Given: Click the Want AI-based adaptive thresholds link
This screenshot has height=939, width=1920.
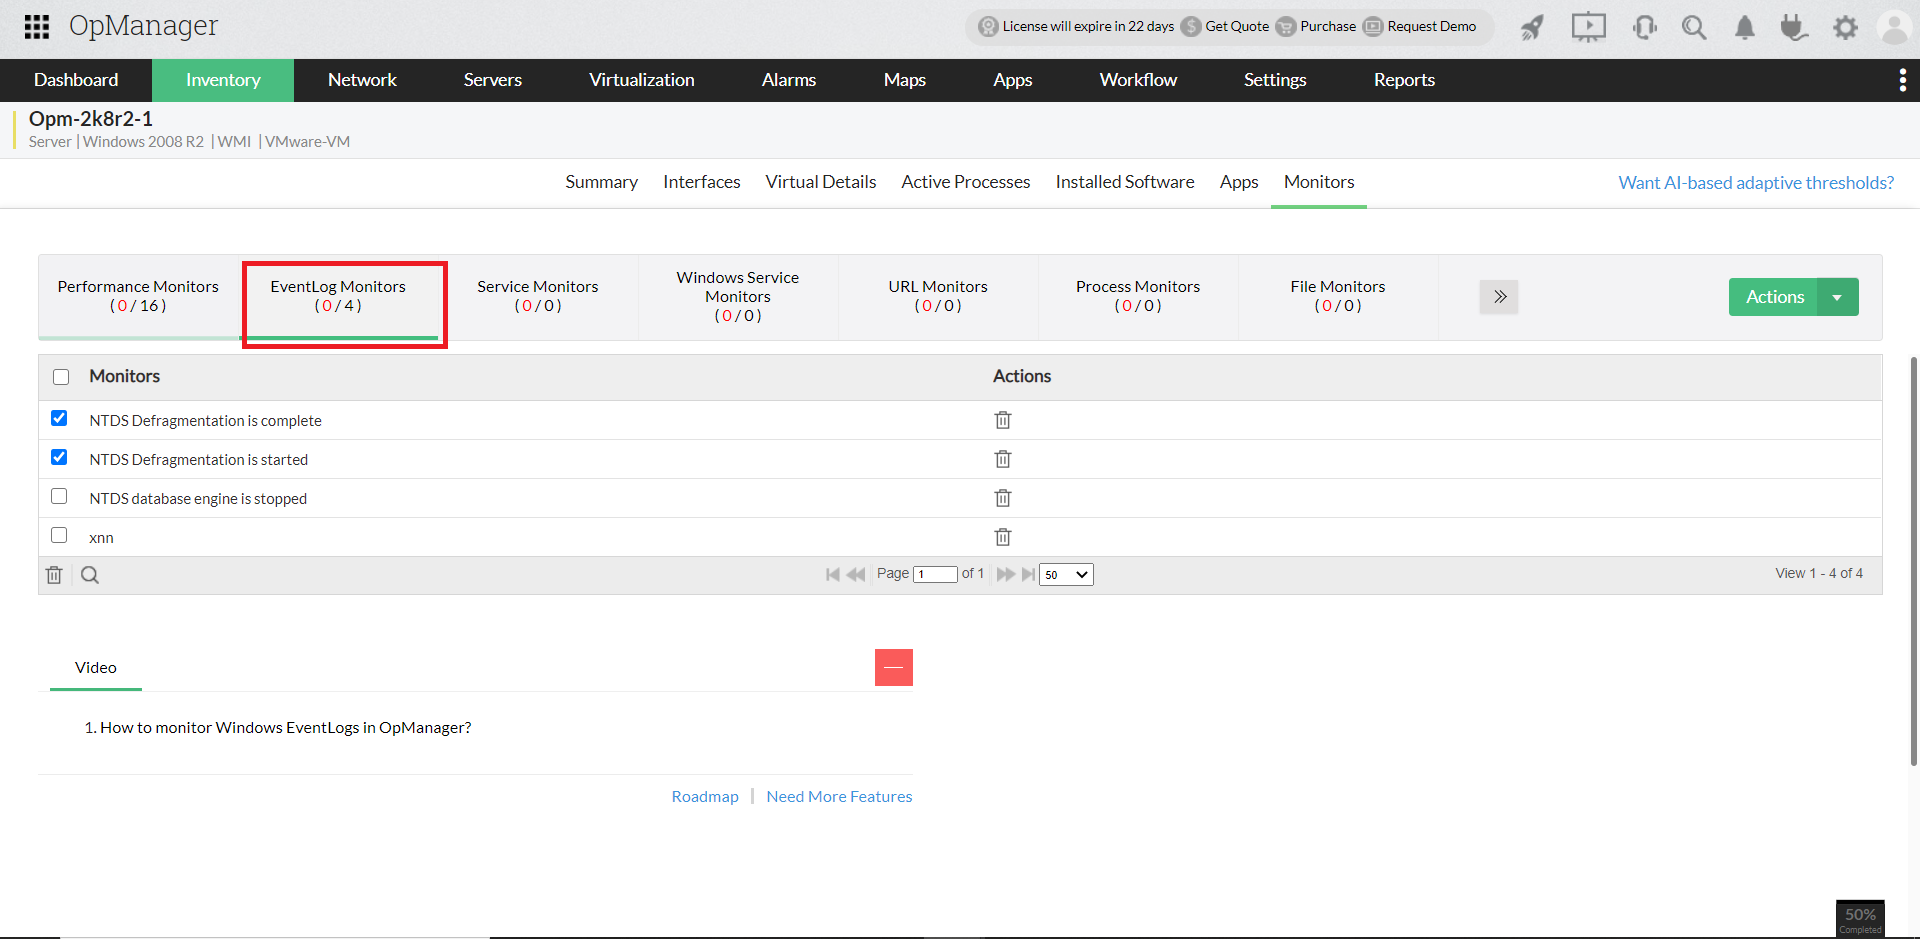Looking at the screenshot, I should [x=1755, y=183].
